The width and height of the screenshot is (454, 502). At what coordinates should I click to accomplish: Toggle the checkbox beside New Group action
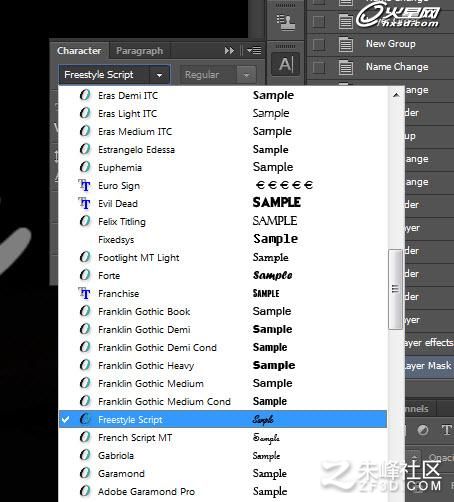pos(319,44)
